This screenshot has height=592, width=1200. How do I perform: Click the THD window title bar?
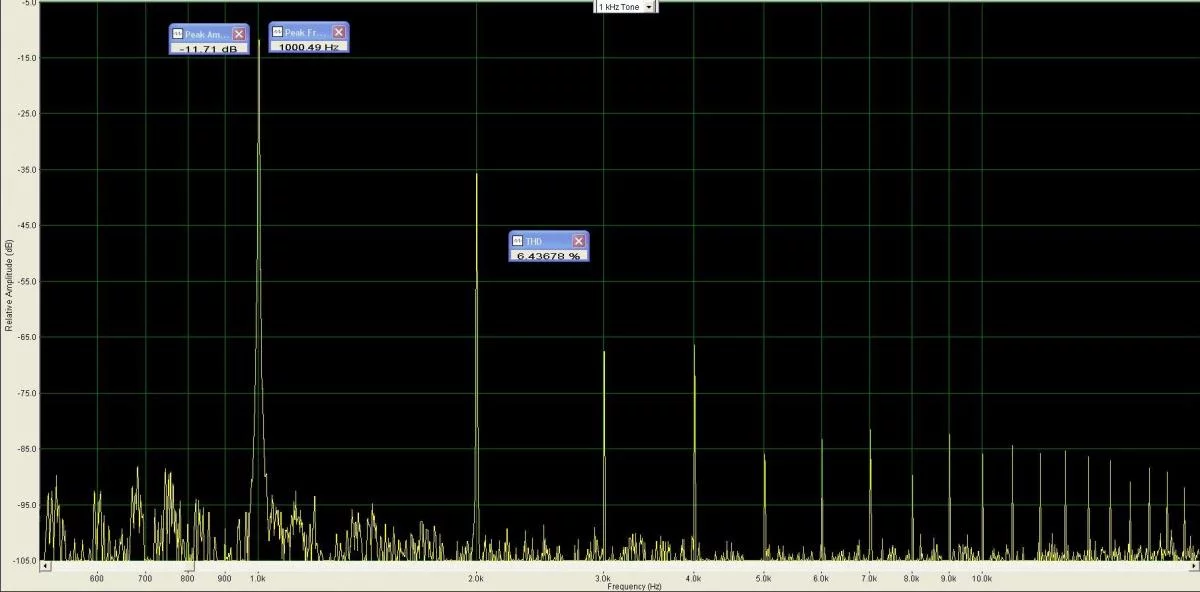[546, 241]
